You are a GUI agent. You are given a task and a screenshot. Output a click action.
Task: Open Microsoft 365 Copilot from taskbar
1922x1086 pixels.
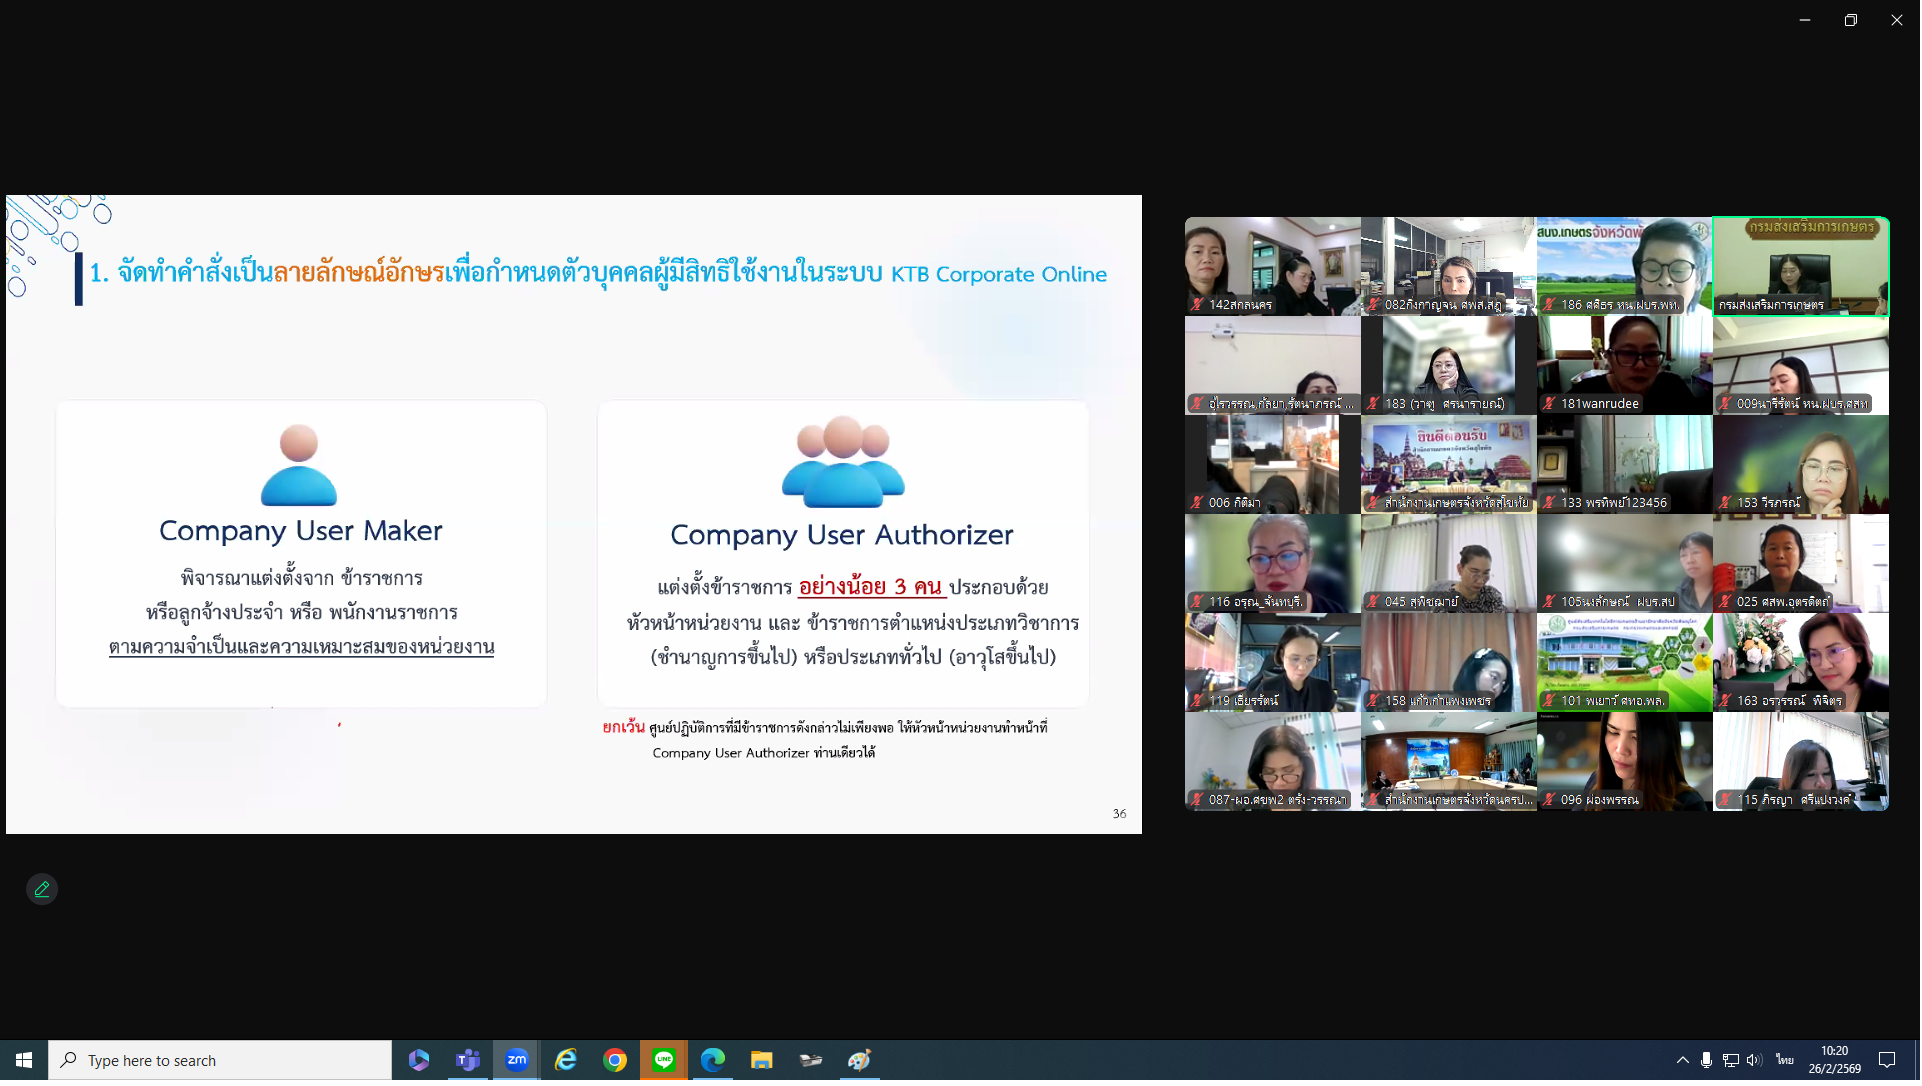(x=419, y=1060)
